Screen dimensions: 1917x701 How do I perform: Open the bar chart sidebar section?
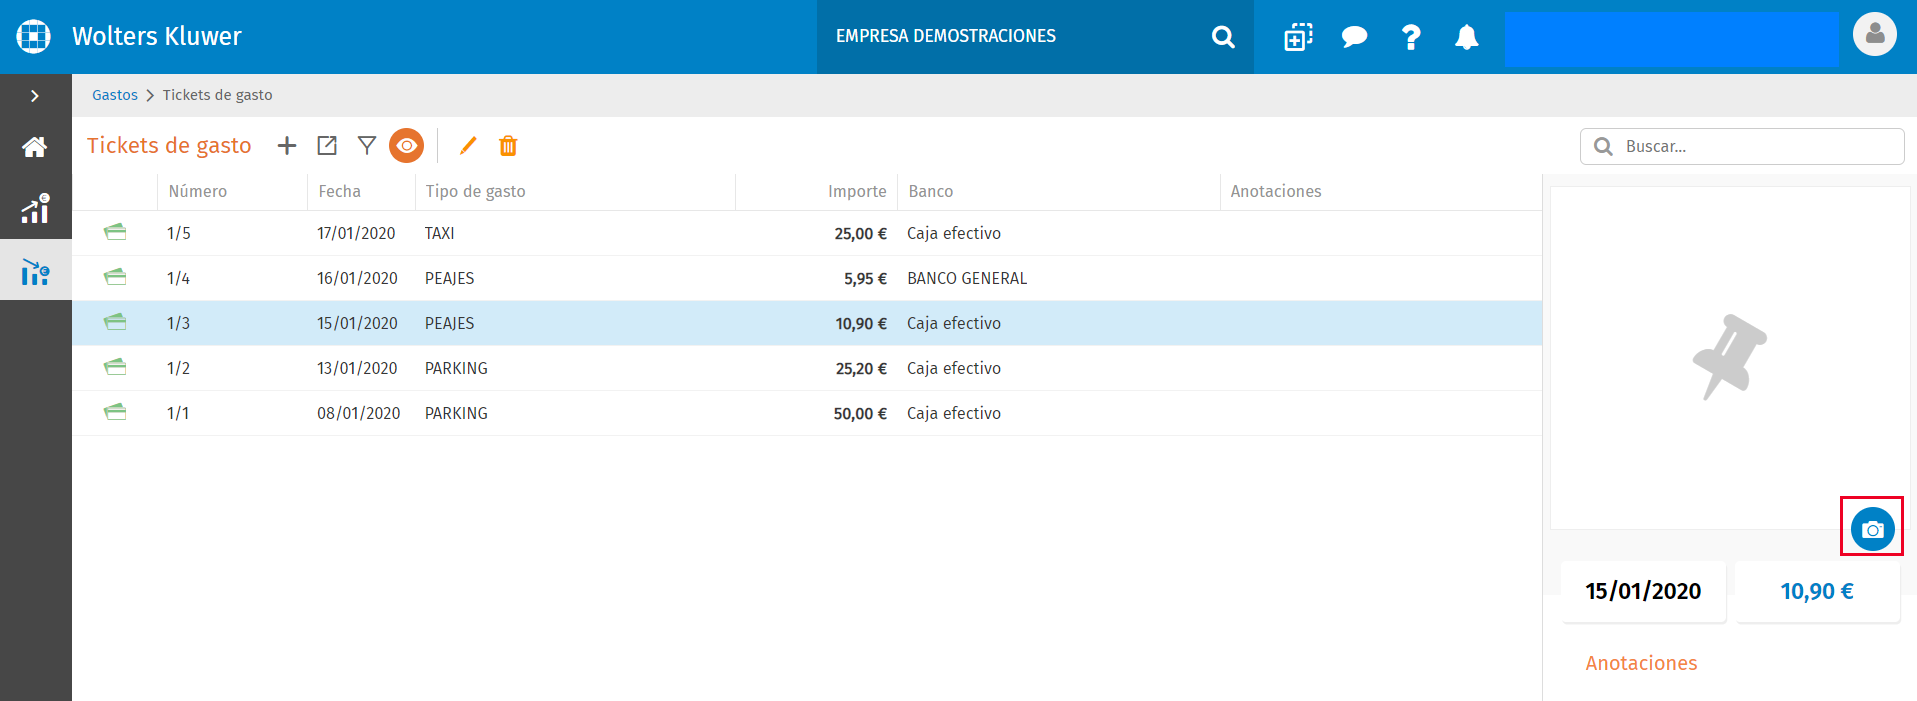pyautogui.click(x=35, y=209)
